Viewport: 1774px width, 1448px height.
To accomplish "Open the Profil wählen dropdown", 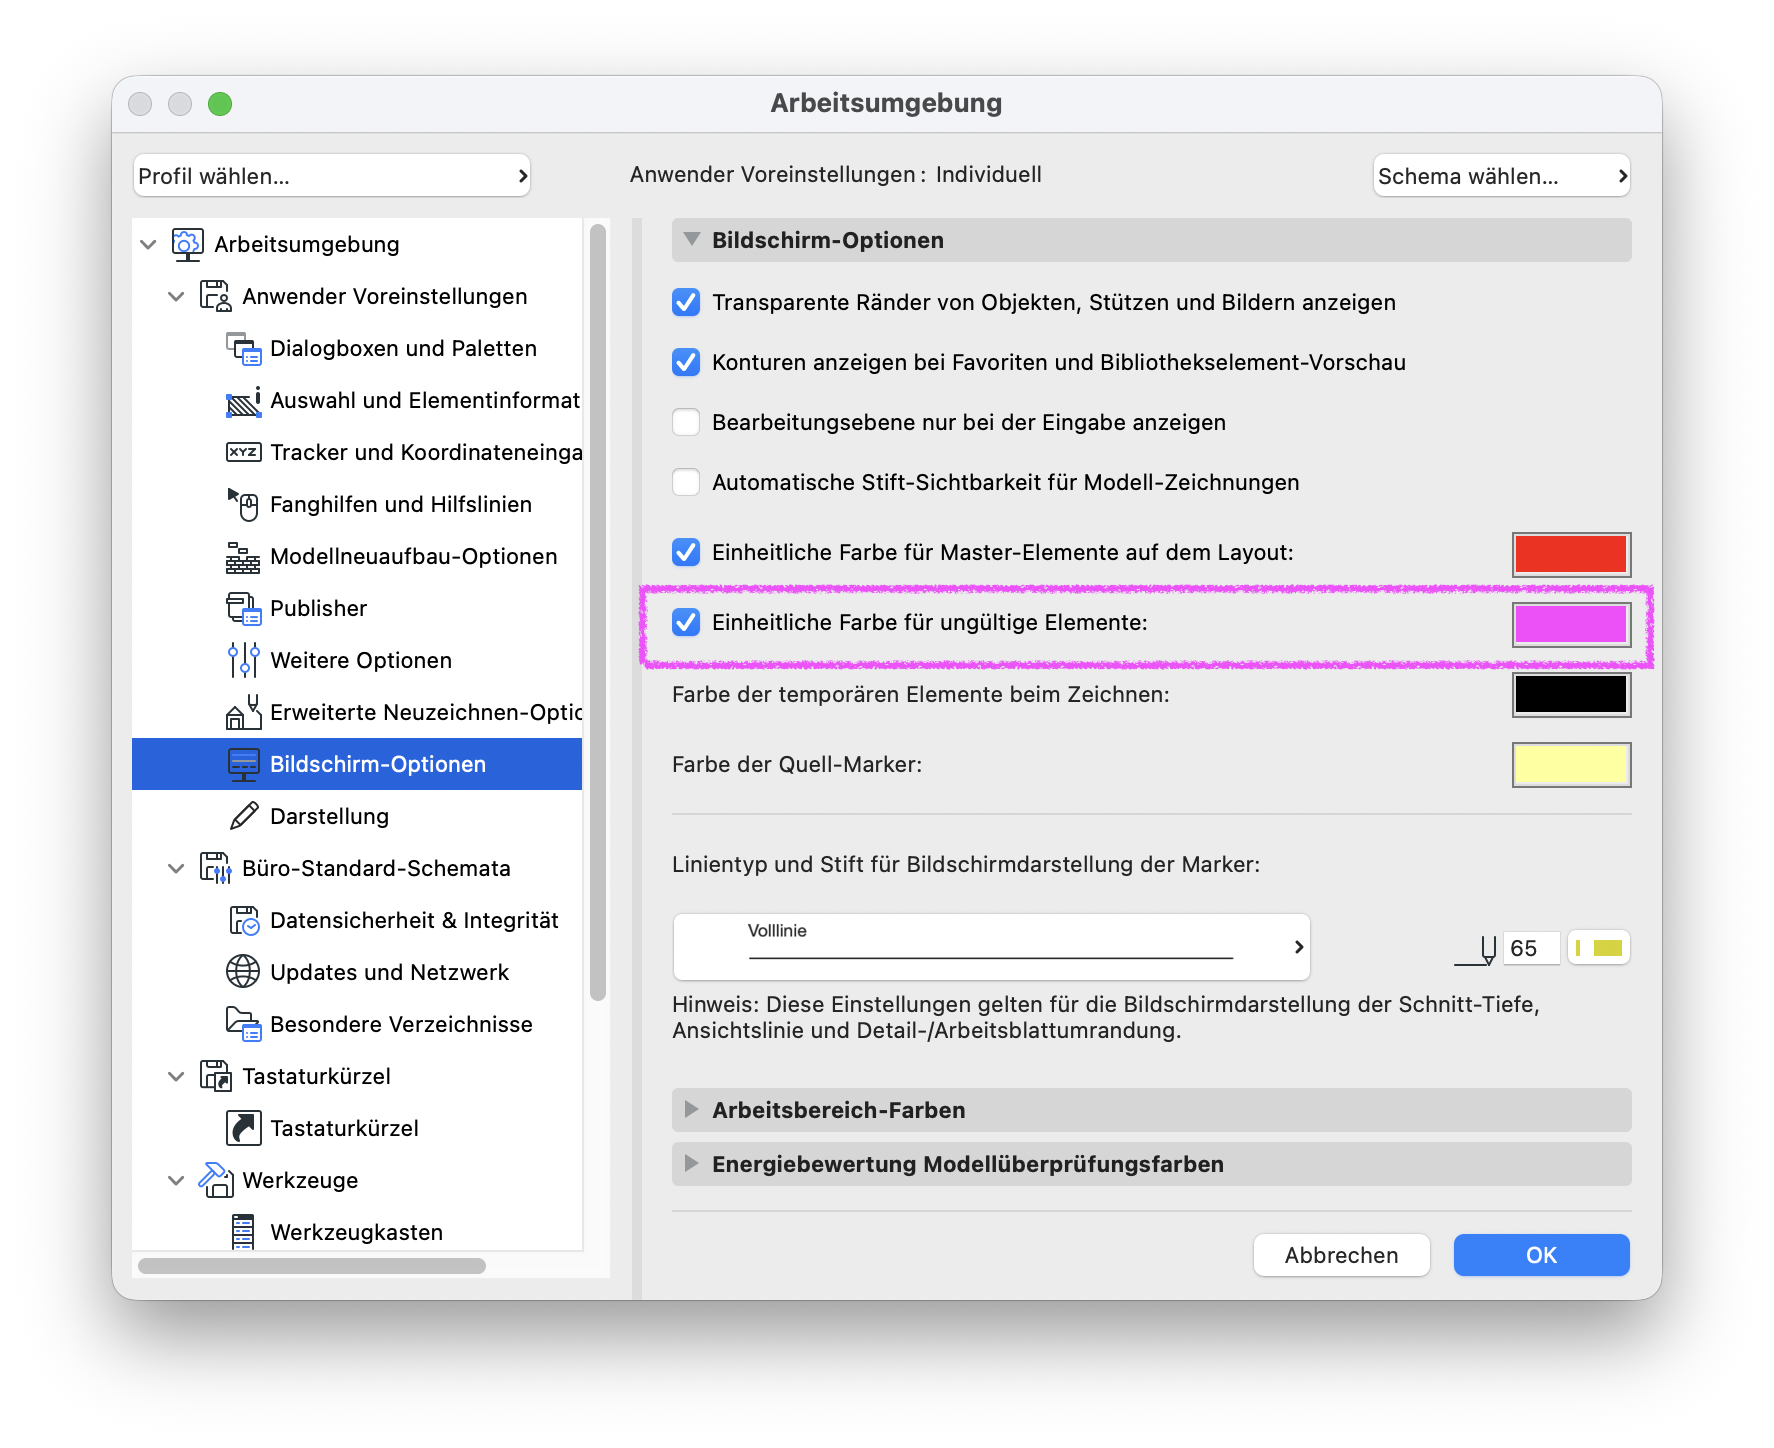I will (x=332, y=176).
